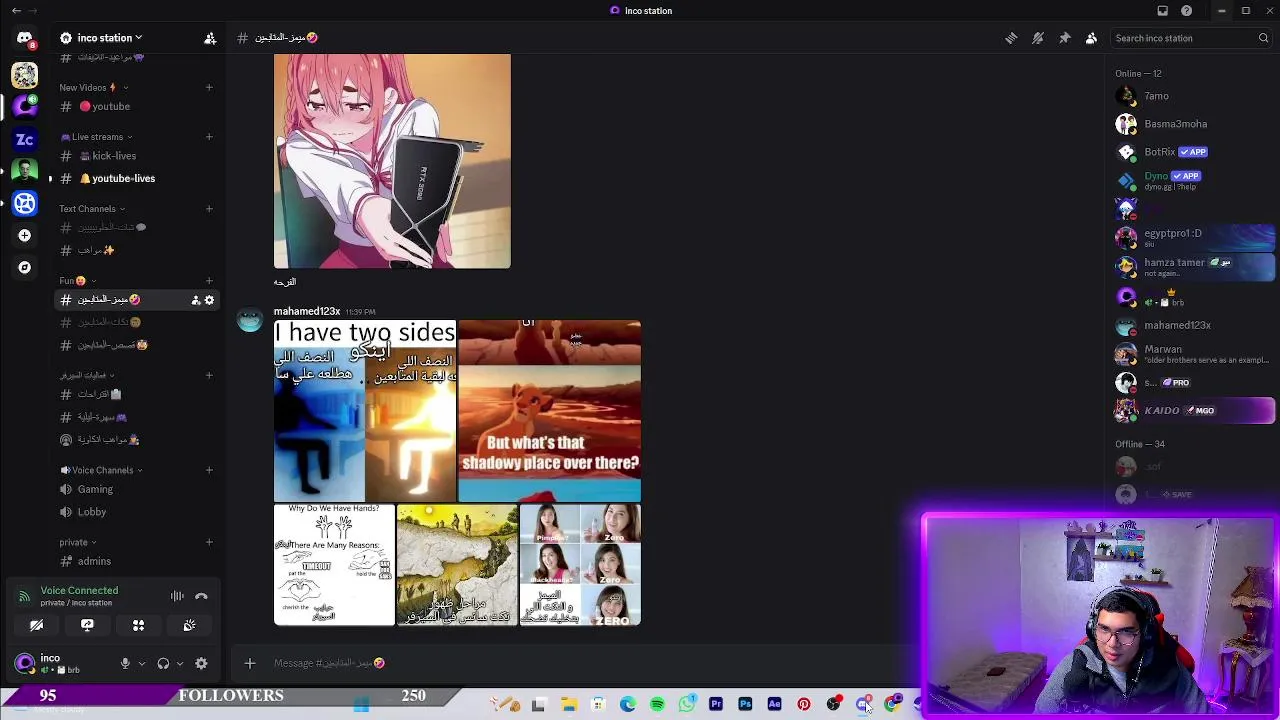Toggle noise suppression in voice panel
The width and height of the screenshot is (1280, 720).
click(177, 596)
